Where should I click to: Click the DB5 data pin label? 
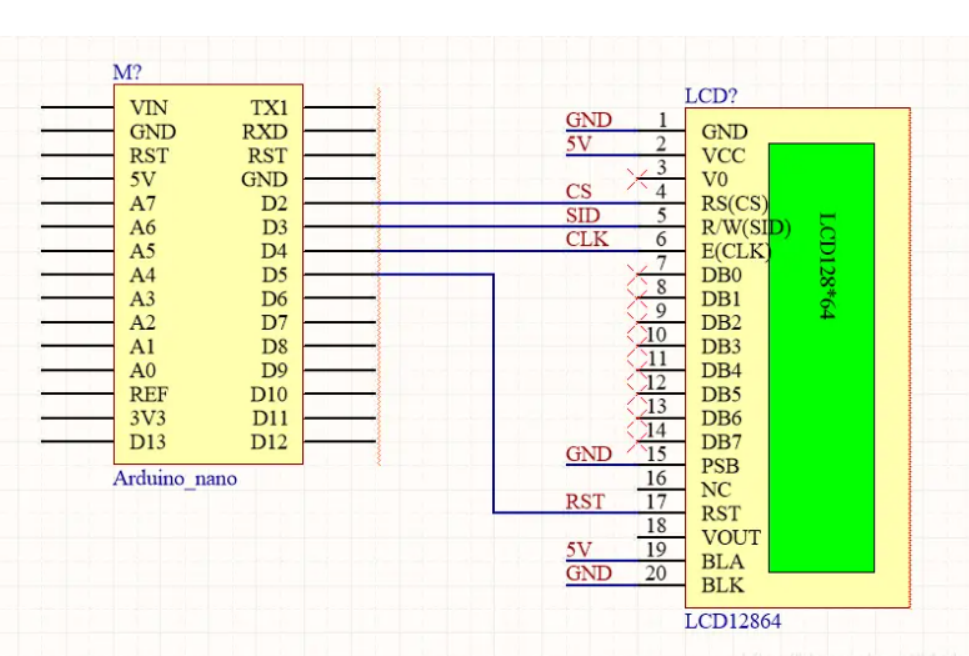tap(721, 395)
